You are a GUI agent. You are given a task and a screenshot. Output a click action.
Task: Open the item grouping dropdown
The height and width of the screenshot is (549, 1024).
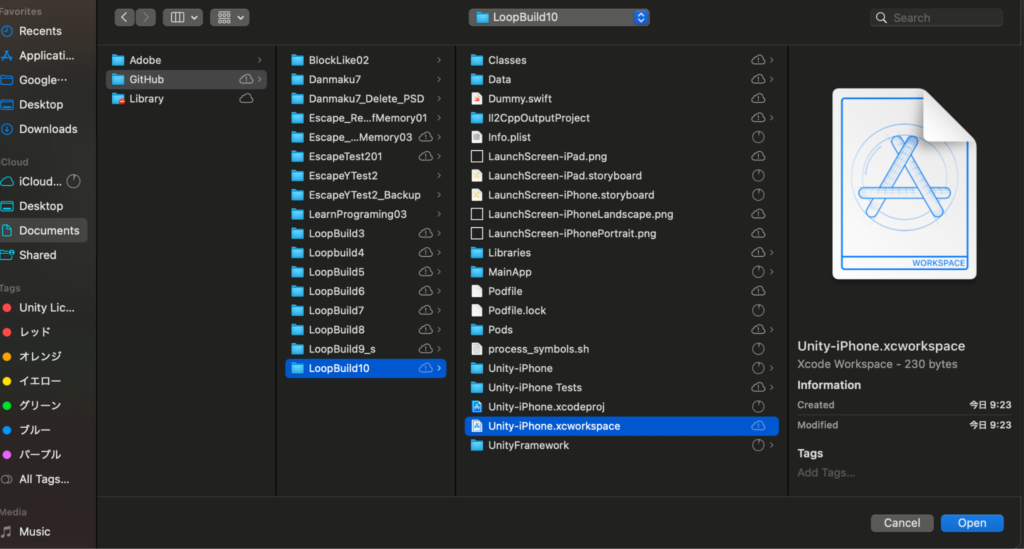pos(229,17)
